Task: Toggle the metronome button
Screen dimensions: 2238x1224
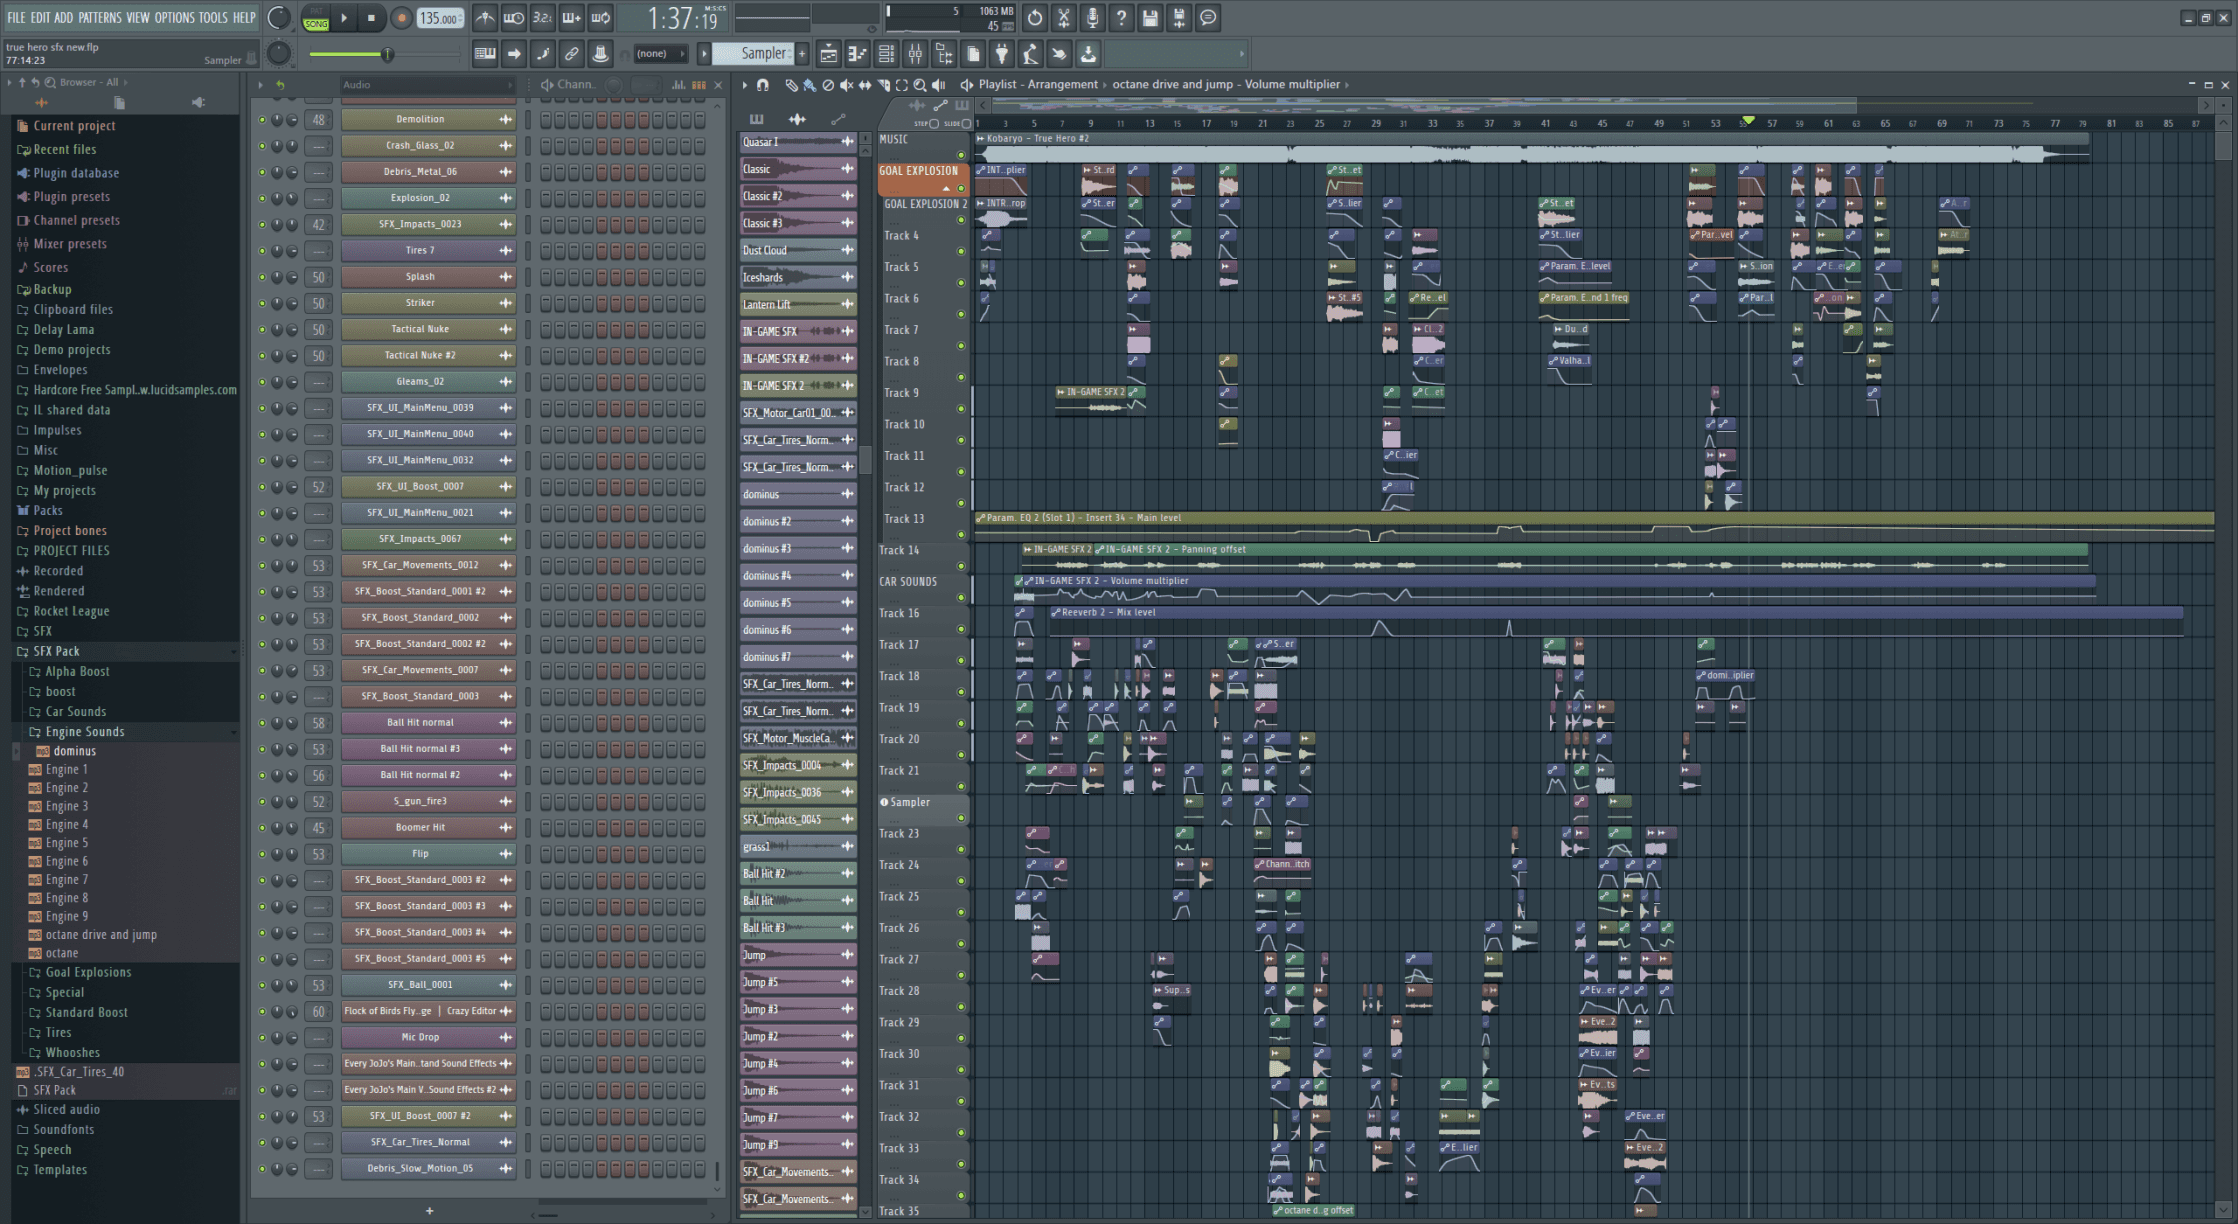Action: click(485, 18)
